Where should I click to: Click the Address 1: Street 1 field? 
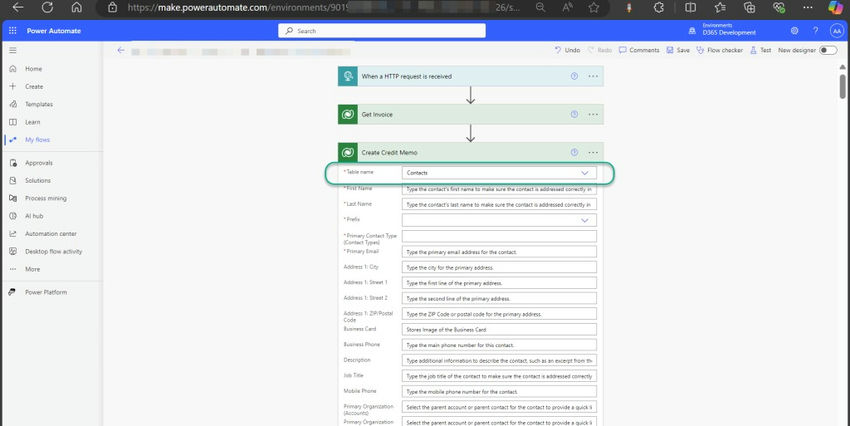[499, 283]
